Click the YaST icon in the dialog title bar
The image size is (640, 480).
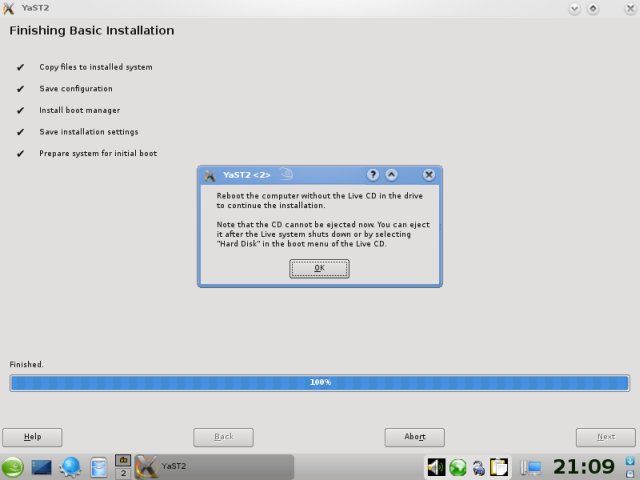point(210,174)
